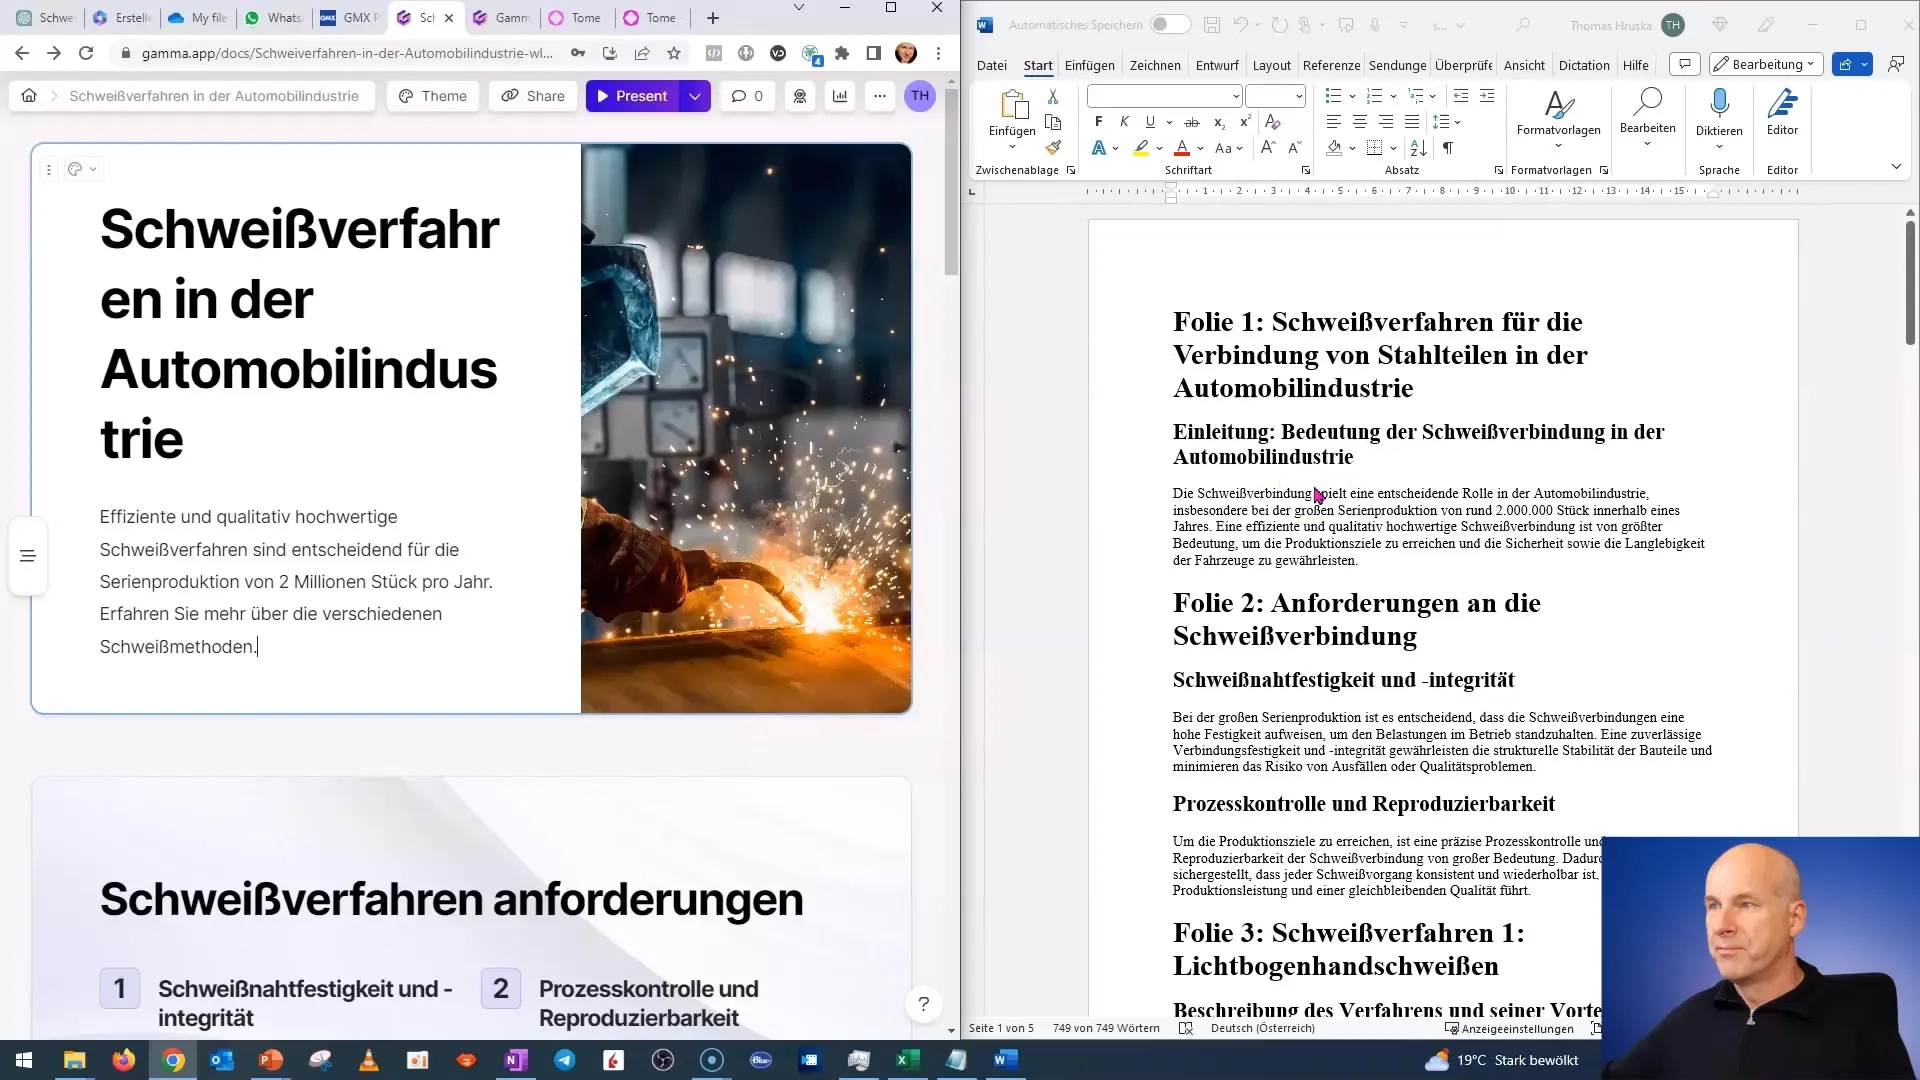Image resolution: width=1920 pixels, height=1080 pixels.
Task: Click the Theme button in Gamma
Action: (x=444, y=95)
